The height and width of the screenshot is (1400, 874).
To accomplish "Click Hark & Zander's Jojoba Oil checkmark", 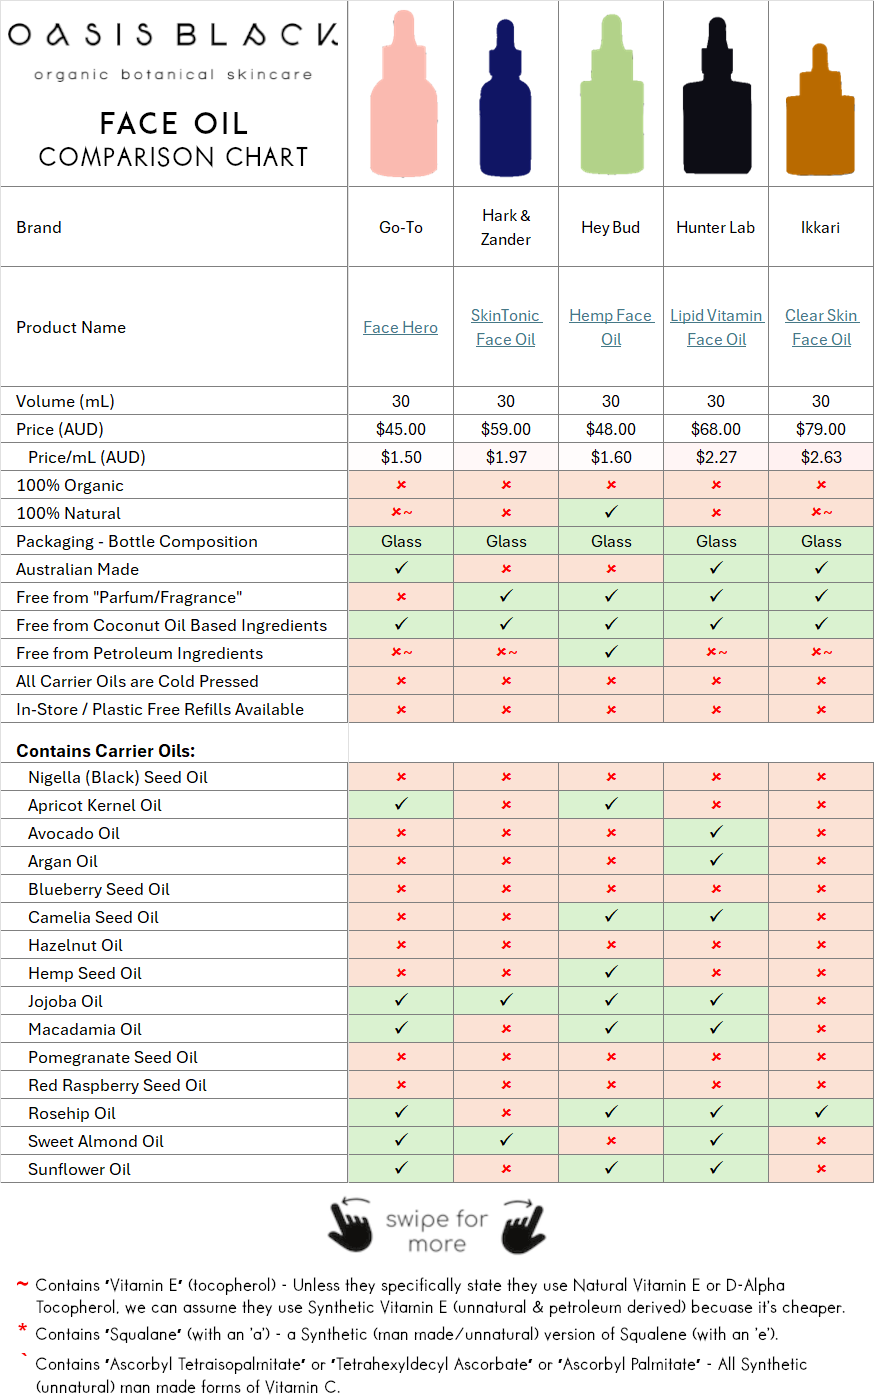I will tap(506, 1000).
